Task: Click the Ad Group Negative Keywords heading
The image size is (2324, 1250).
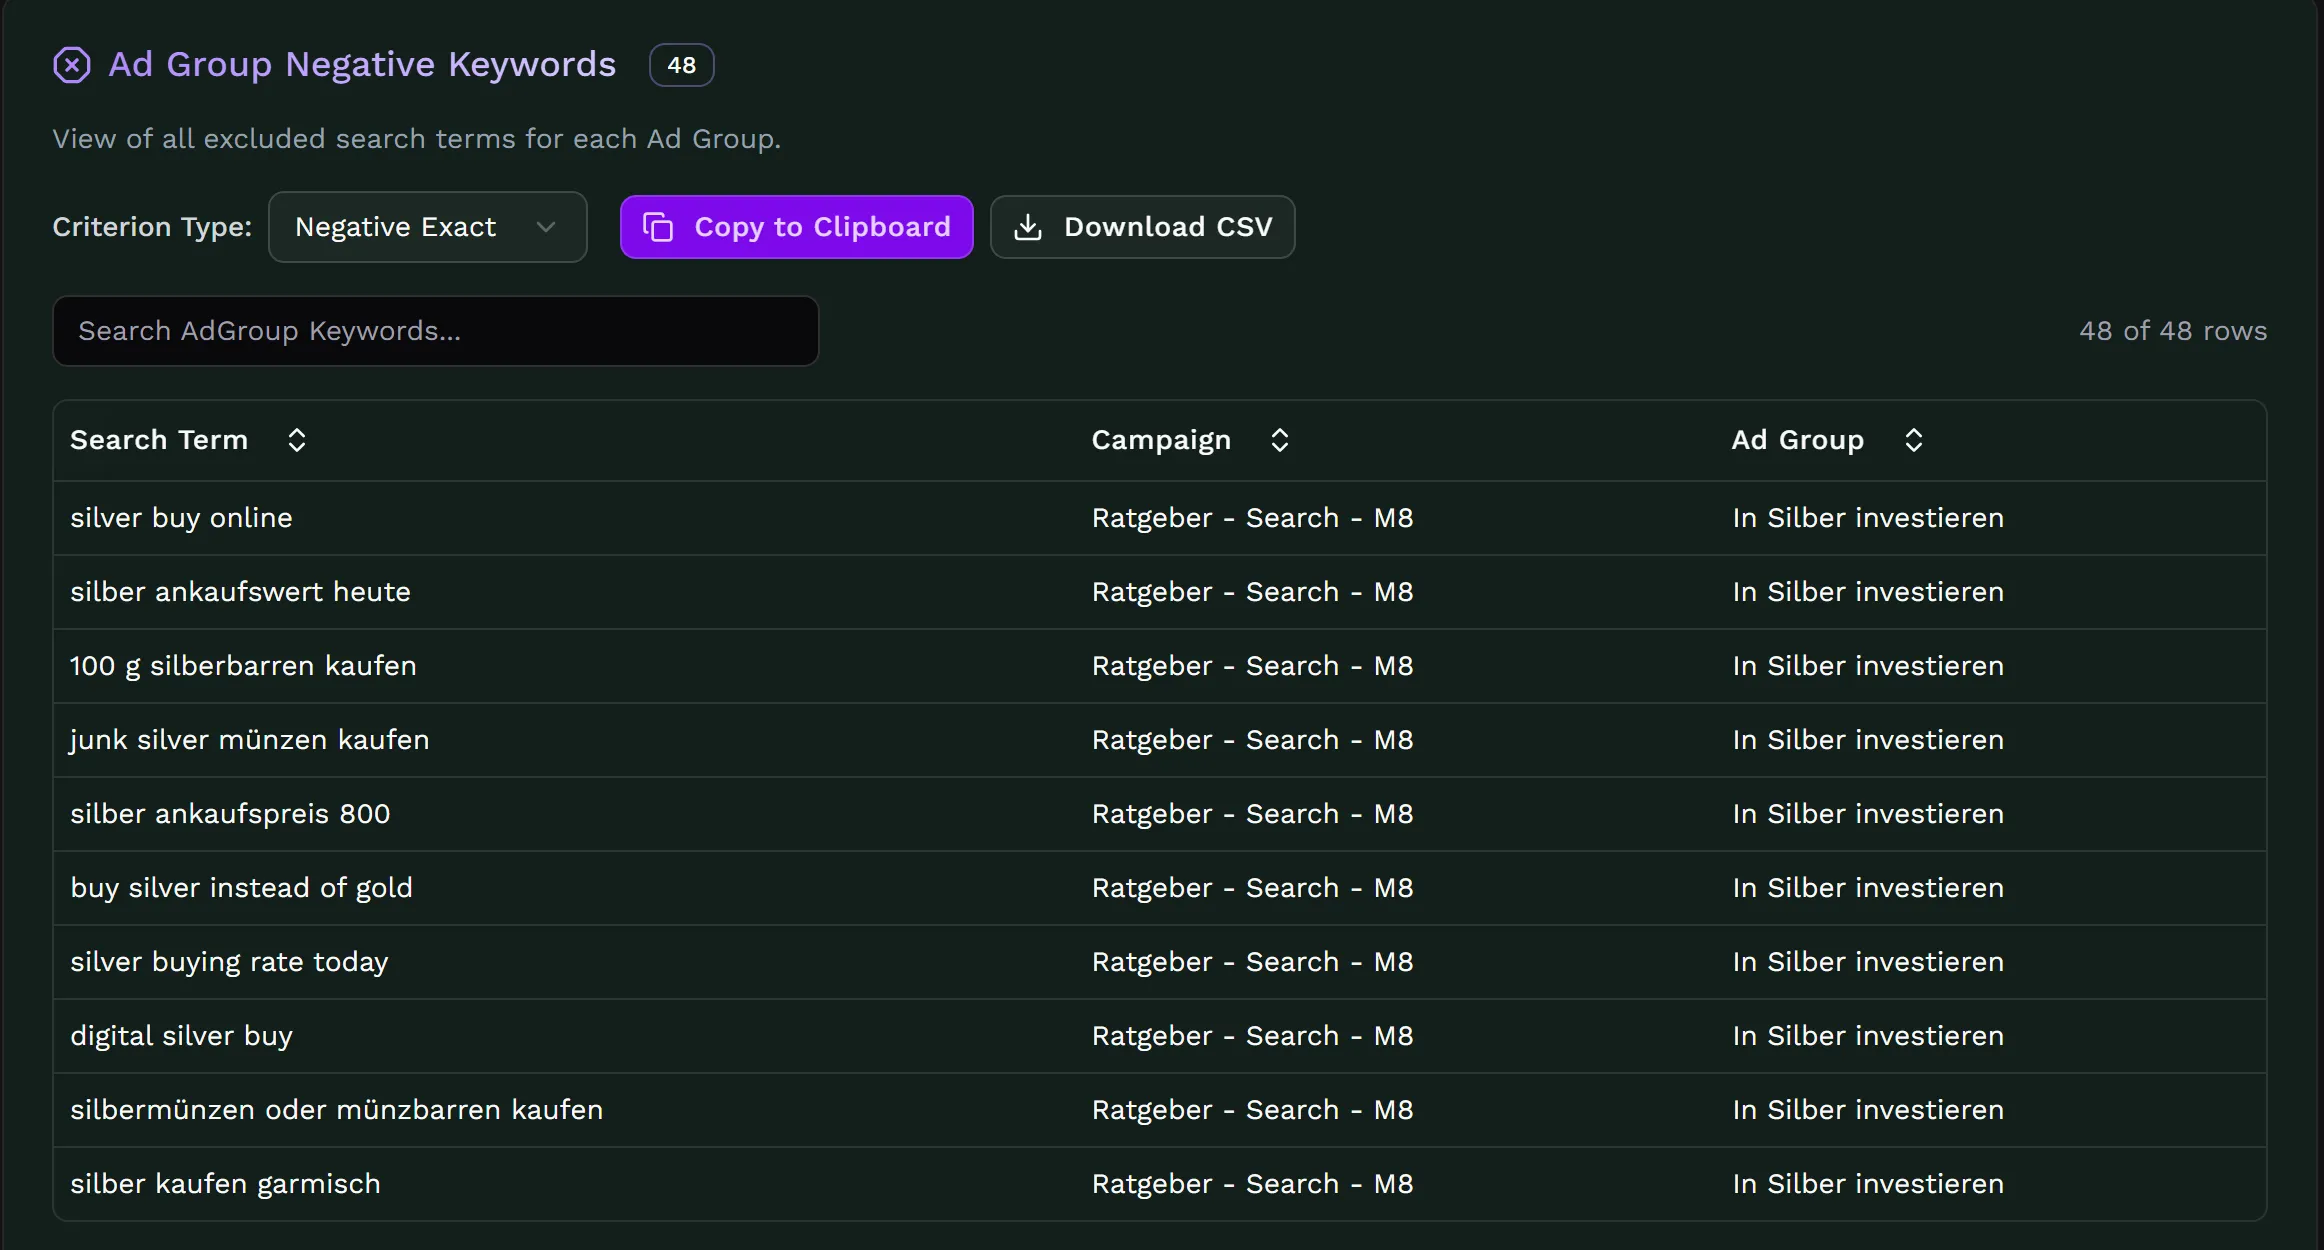Action: coord(362,65)
